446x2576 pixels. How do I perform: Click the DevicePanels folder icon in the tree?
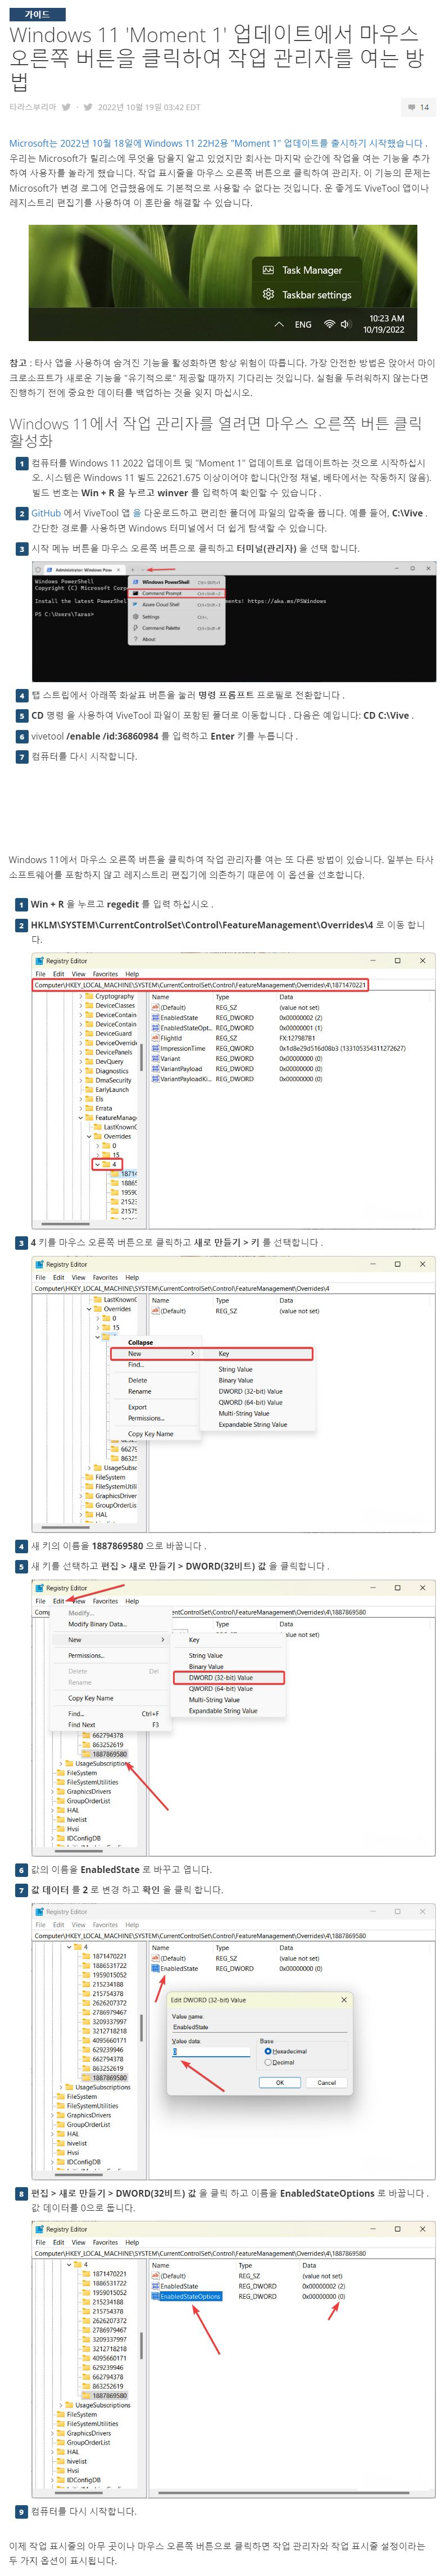tap(89, 1052)
